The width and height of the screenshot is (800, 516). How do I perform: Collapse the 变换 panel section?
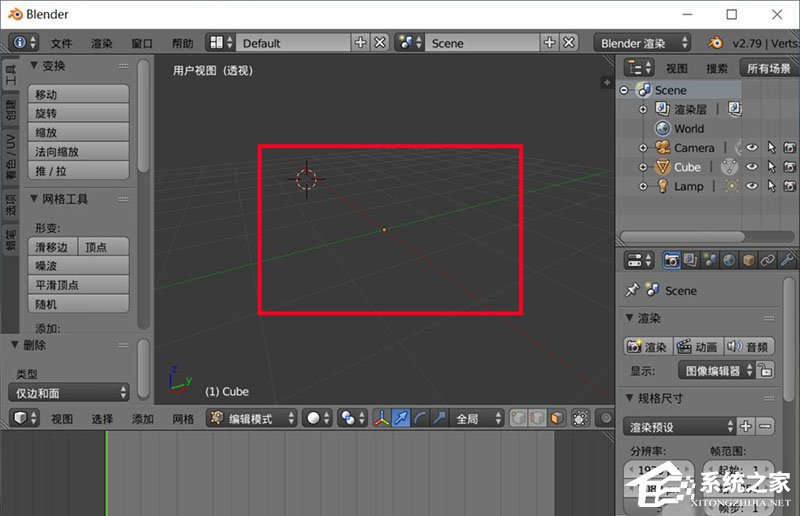34,66
